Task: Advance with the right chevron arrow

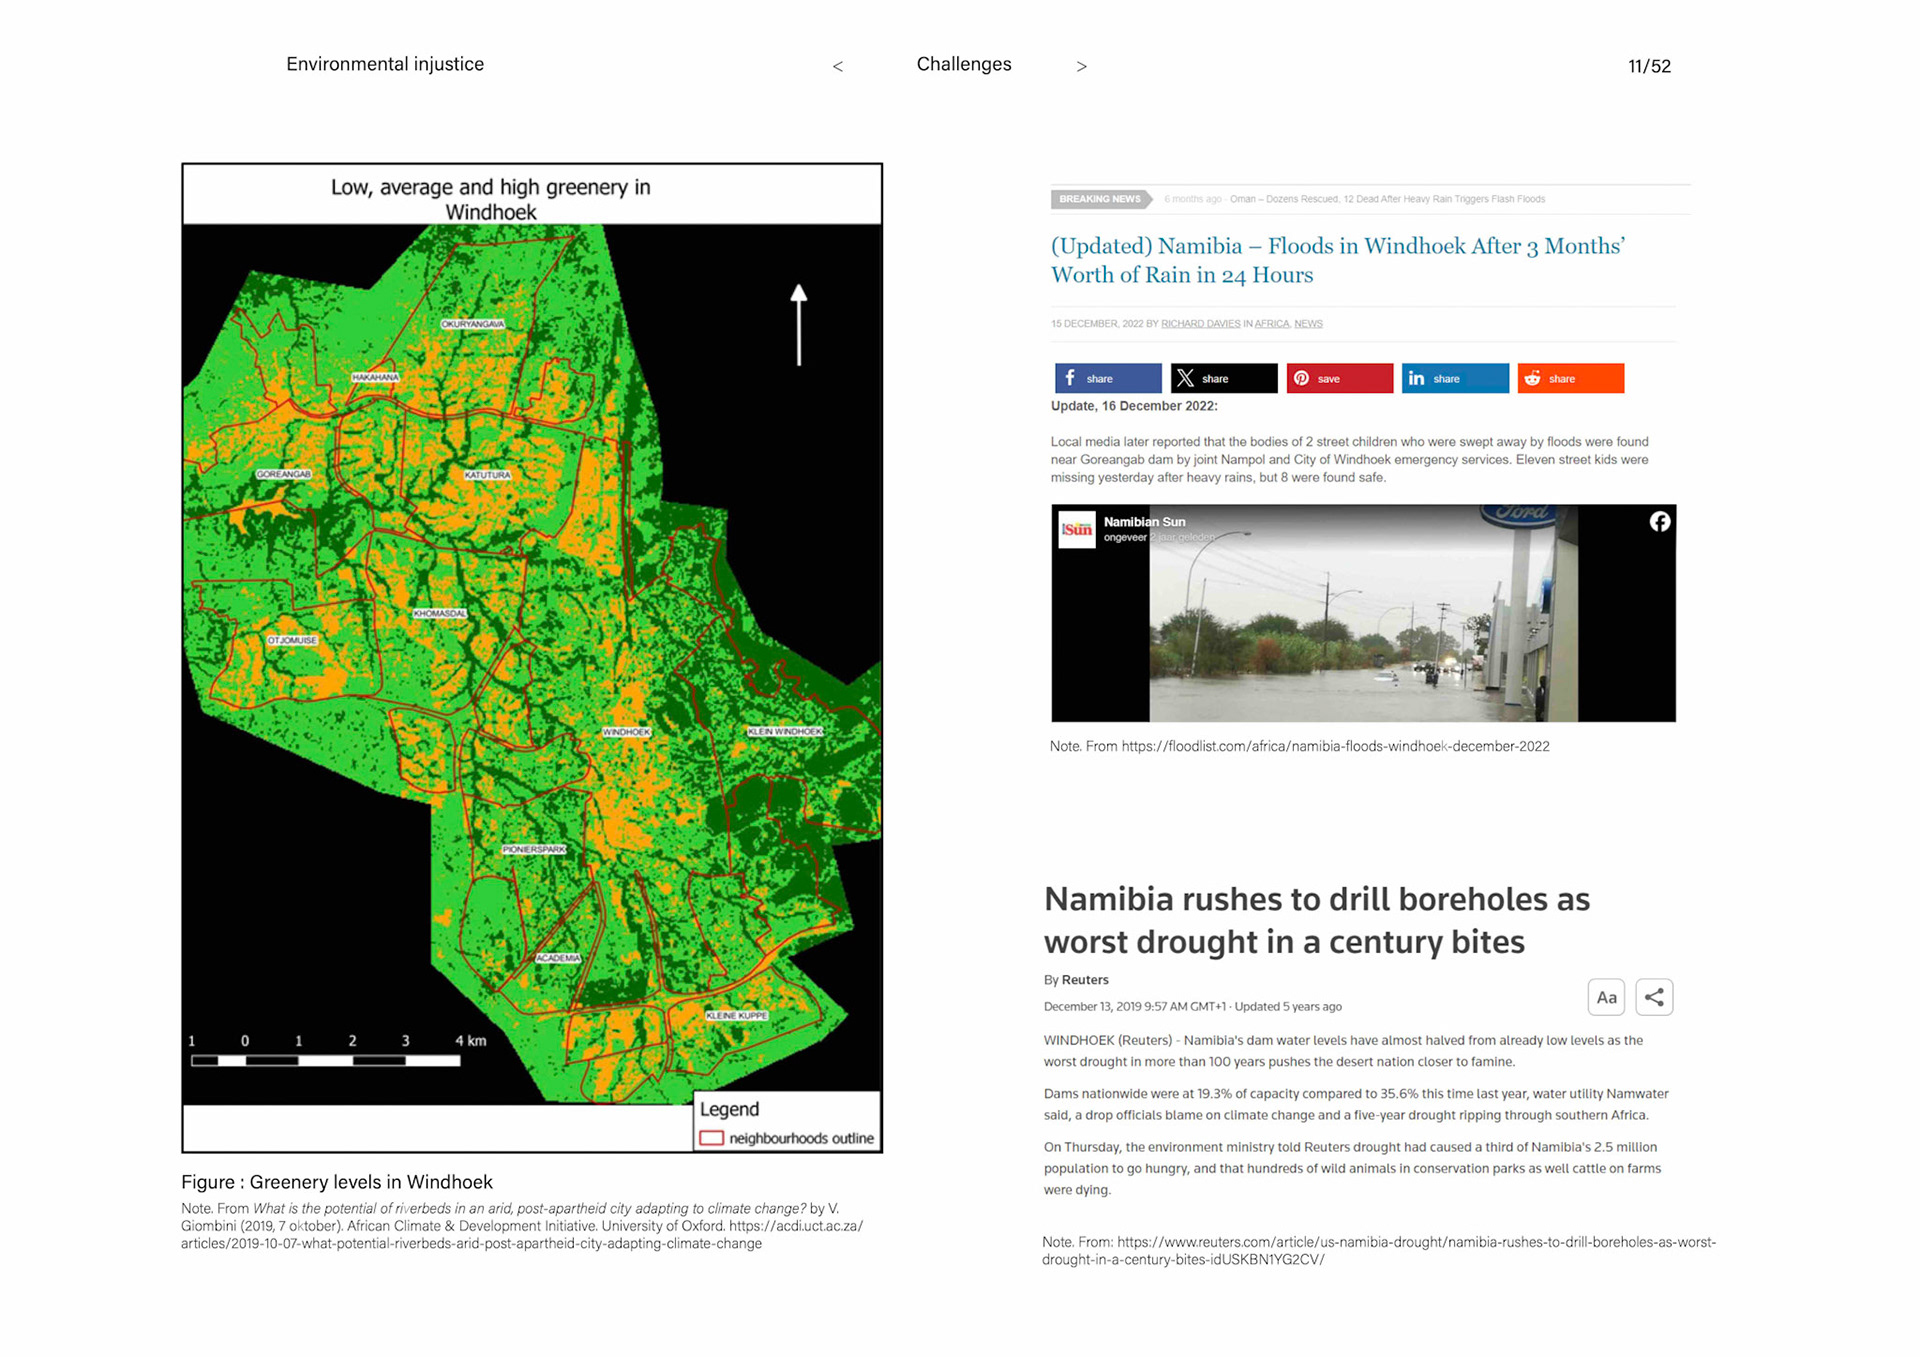Action: pos(1081,66)
